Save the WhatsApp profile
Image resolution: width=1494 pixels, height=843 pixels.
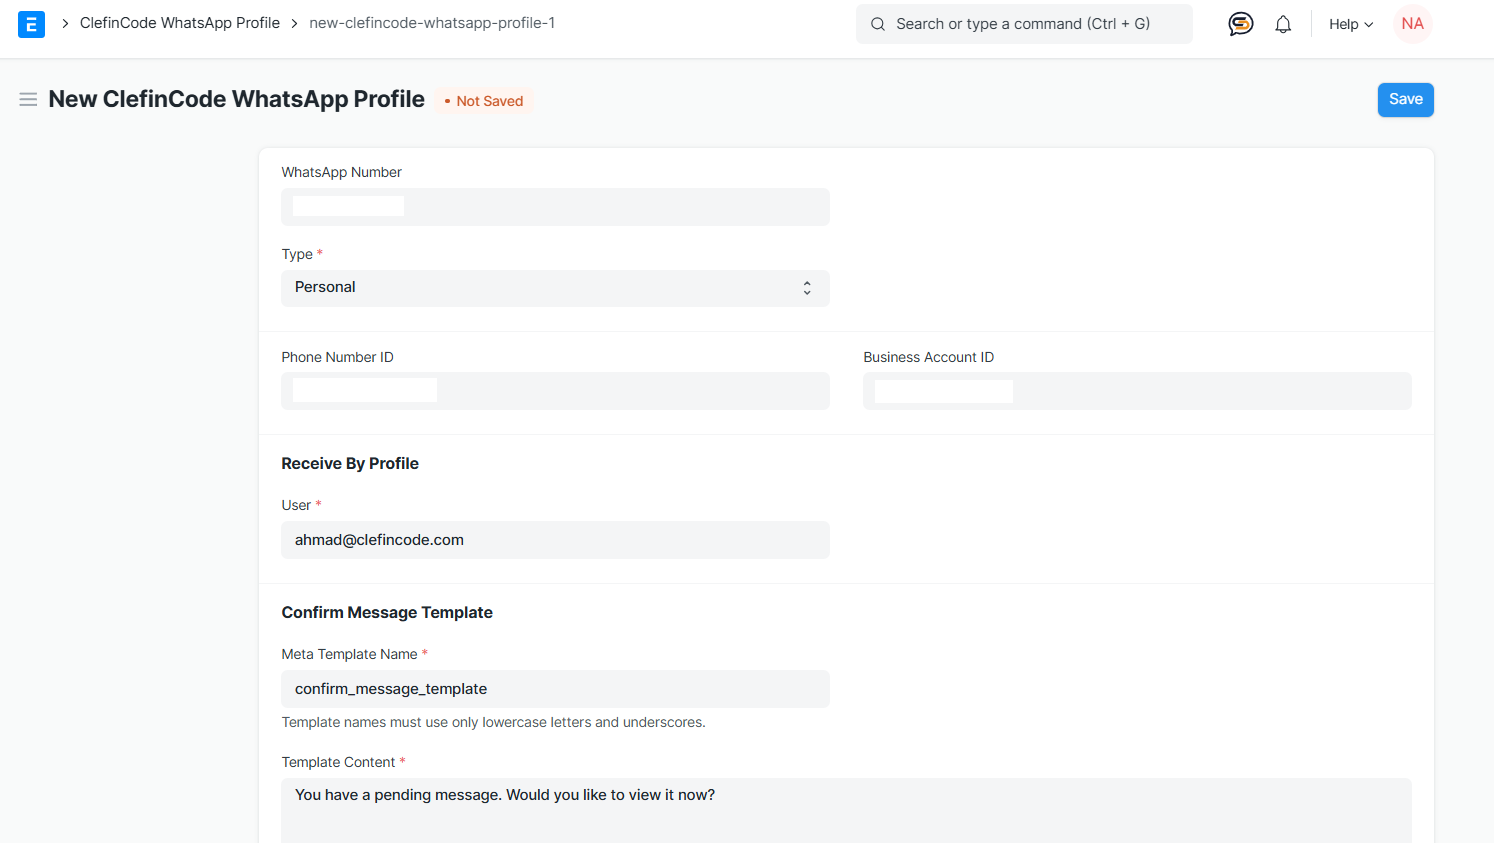coord(1405,99)
